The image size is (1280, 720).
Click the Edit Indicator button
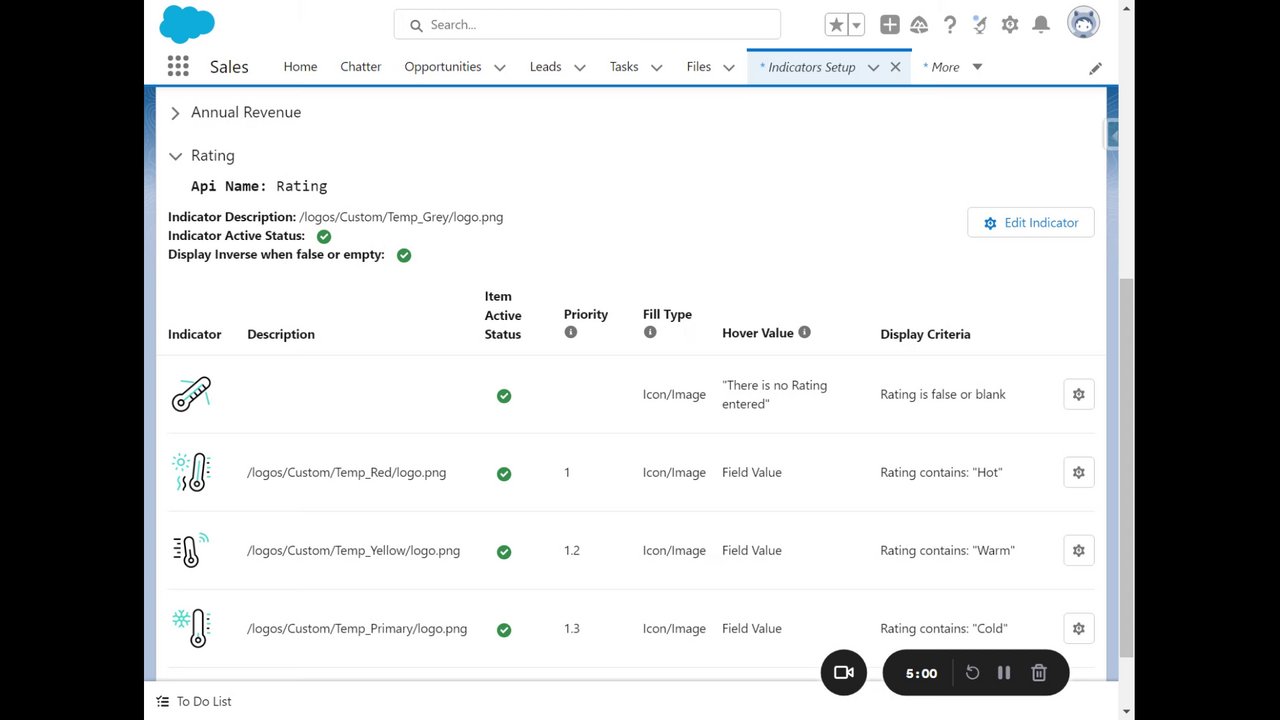click(1030, 223)
